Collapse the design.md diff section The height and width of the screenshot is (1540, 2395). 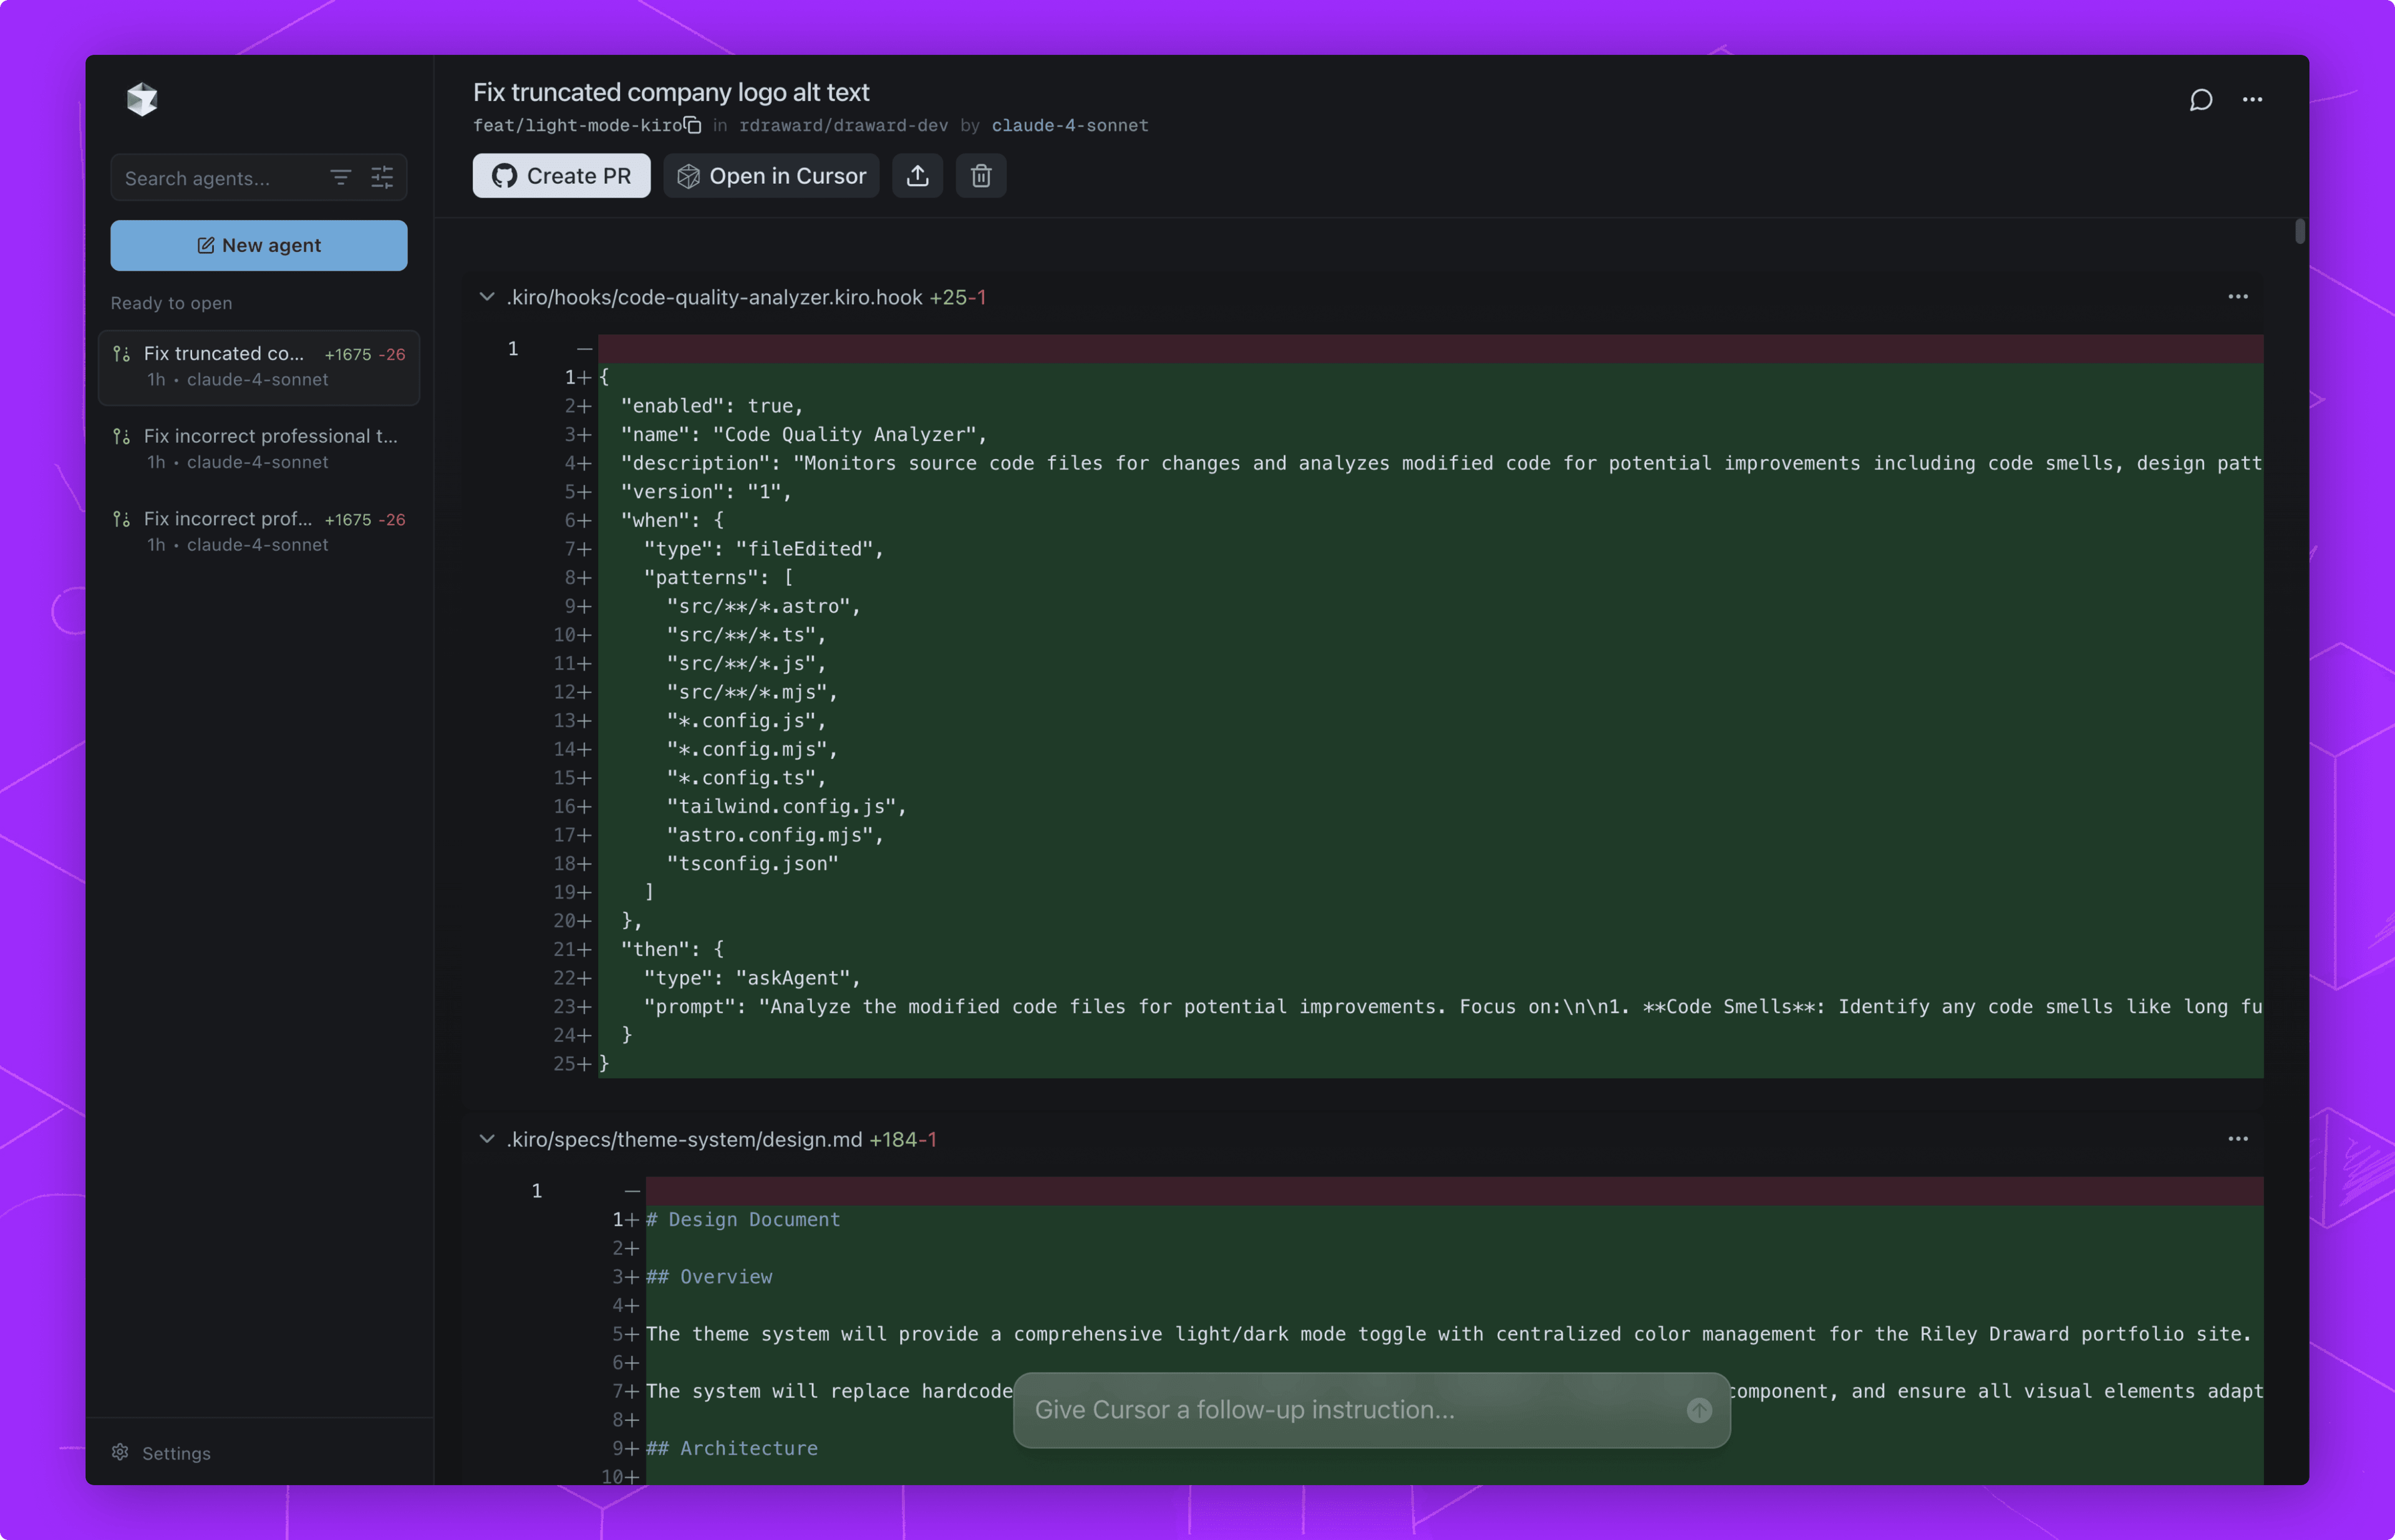pyautogui.click(x=487, y=1139)
